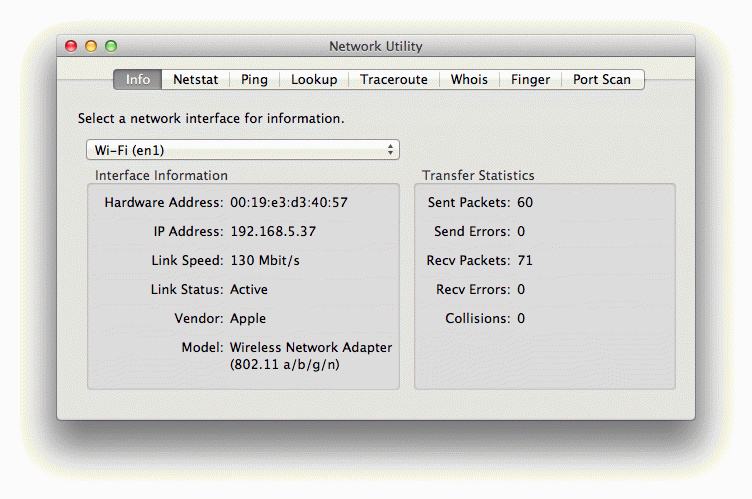The width and height of the screenshot is (752, 499).
Task: Minimize the window with the yellow button
Action: click(91, 46)
